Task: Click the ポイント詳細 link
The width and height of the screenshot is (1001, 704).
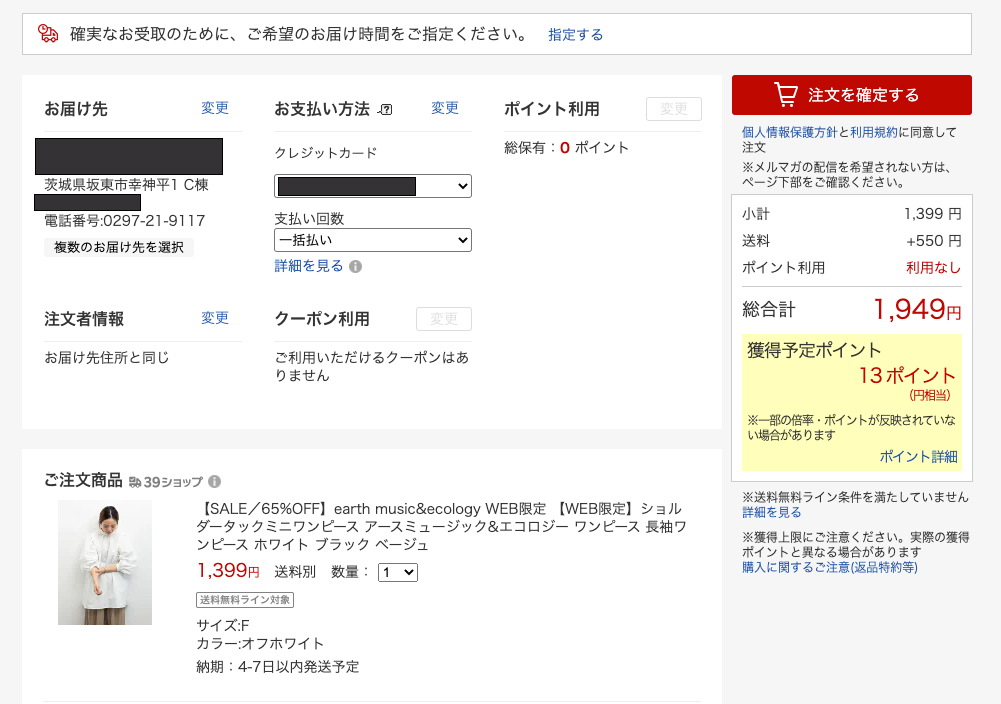Action: [x=918, y=456]
